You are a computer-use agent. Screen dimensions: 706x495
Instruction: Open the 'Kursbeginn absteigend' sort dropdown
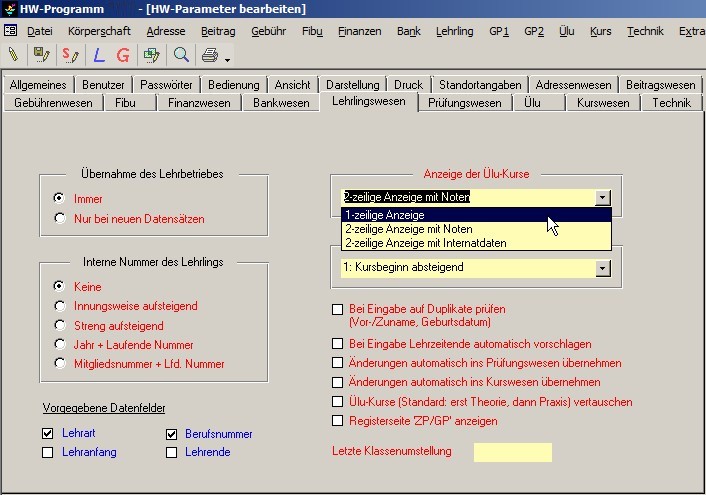coord(601,268)
